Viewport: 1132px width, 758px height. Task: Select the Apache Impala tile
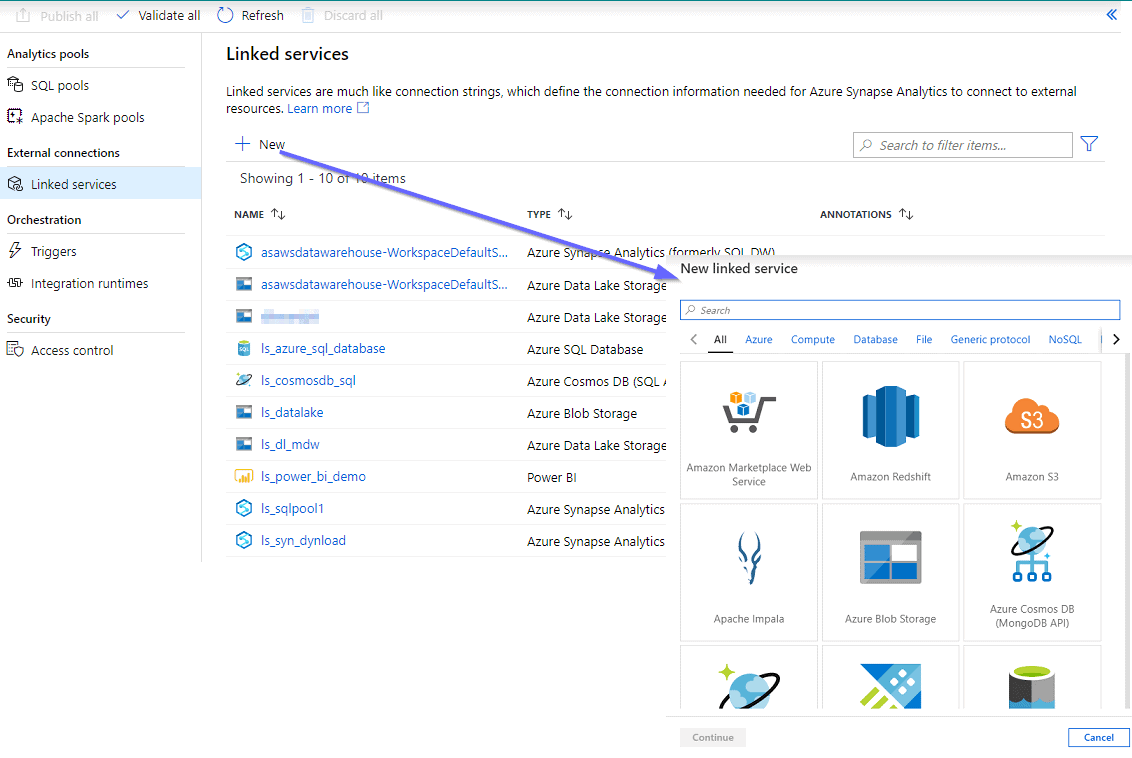click(748, 572)
